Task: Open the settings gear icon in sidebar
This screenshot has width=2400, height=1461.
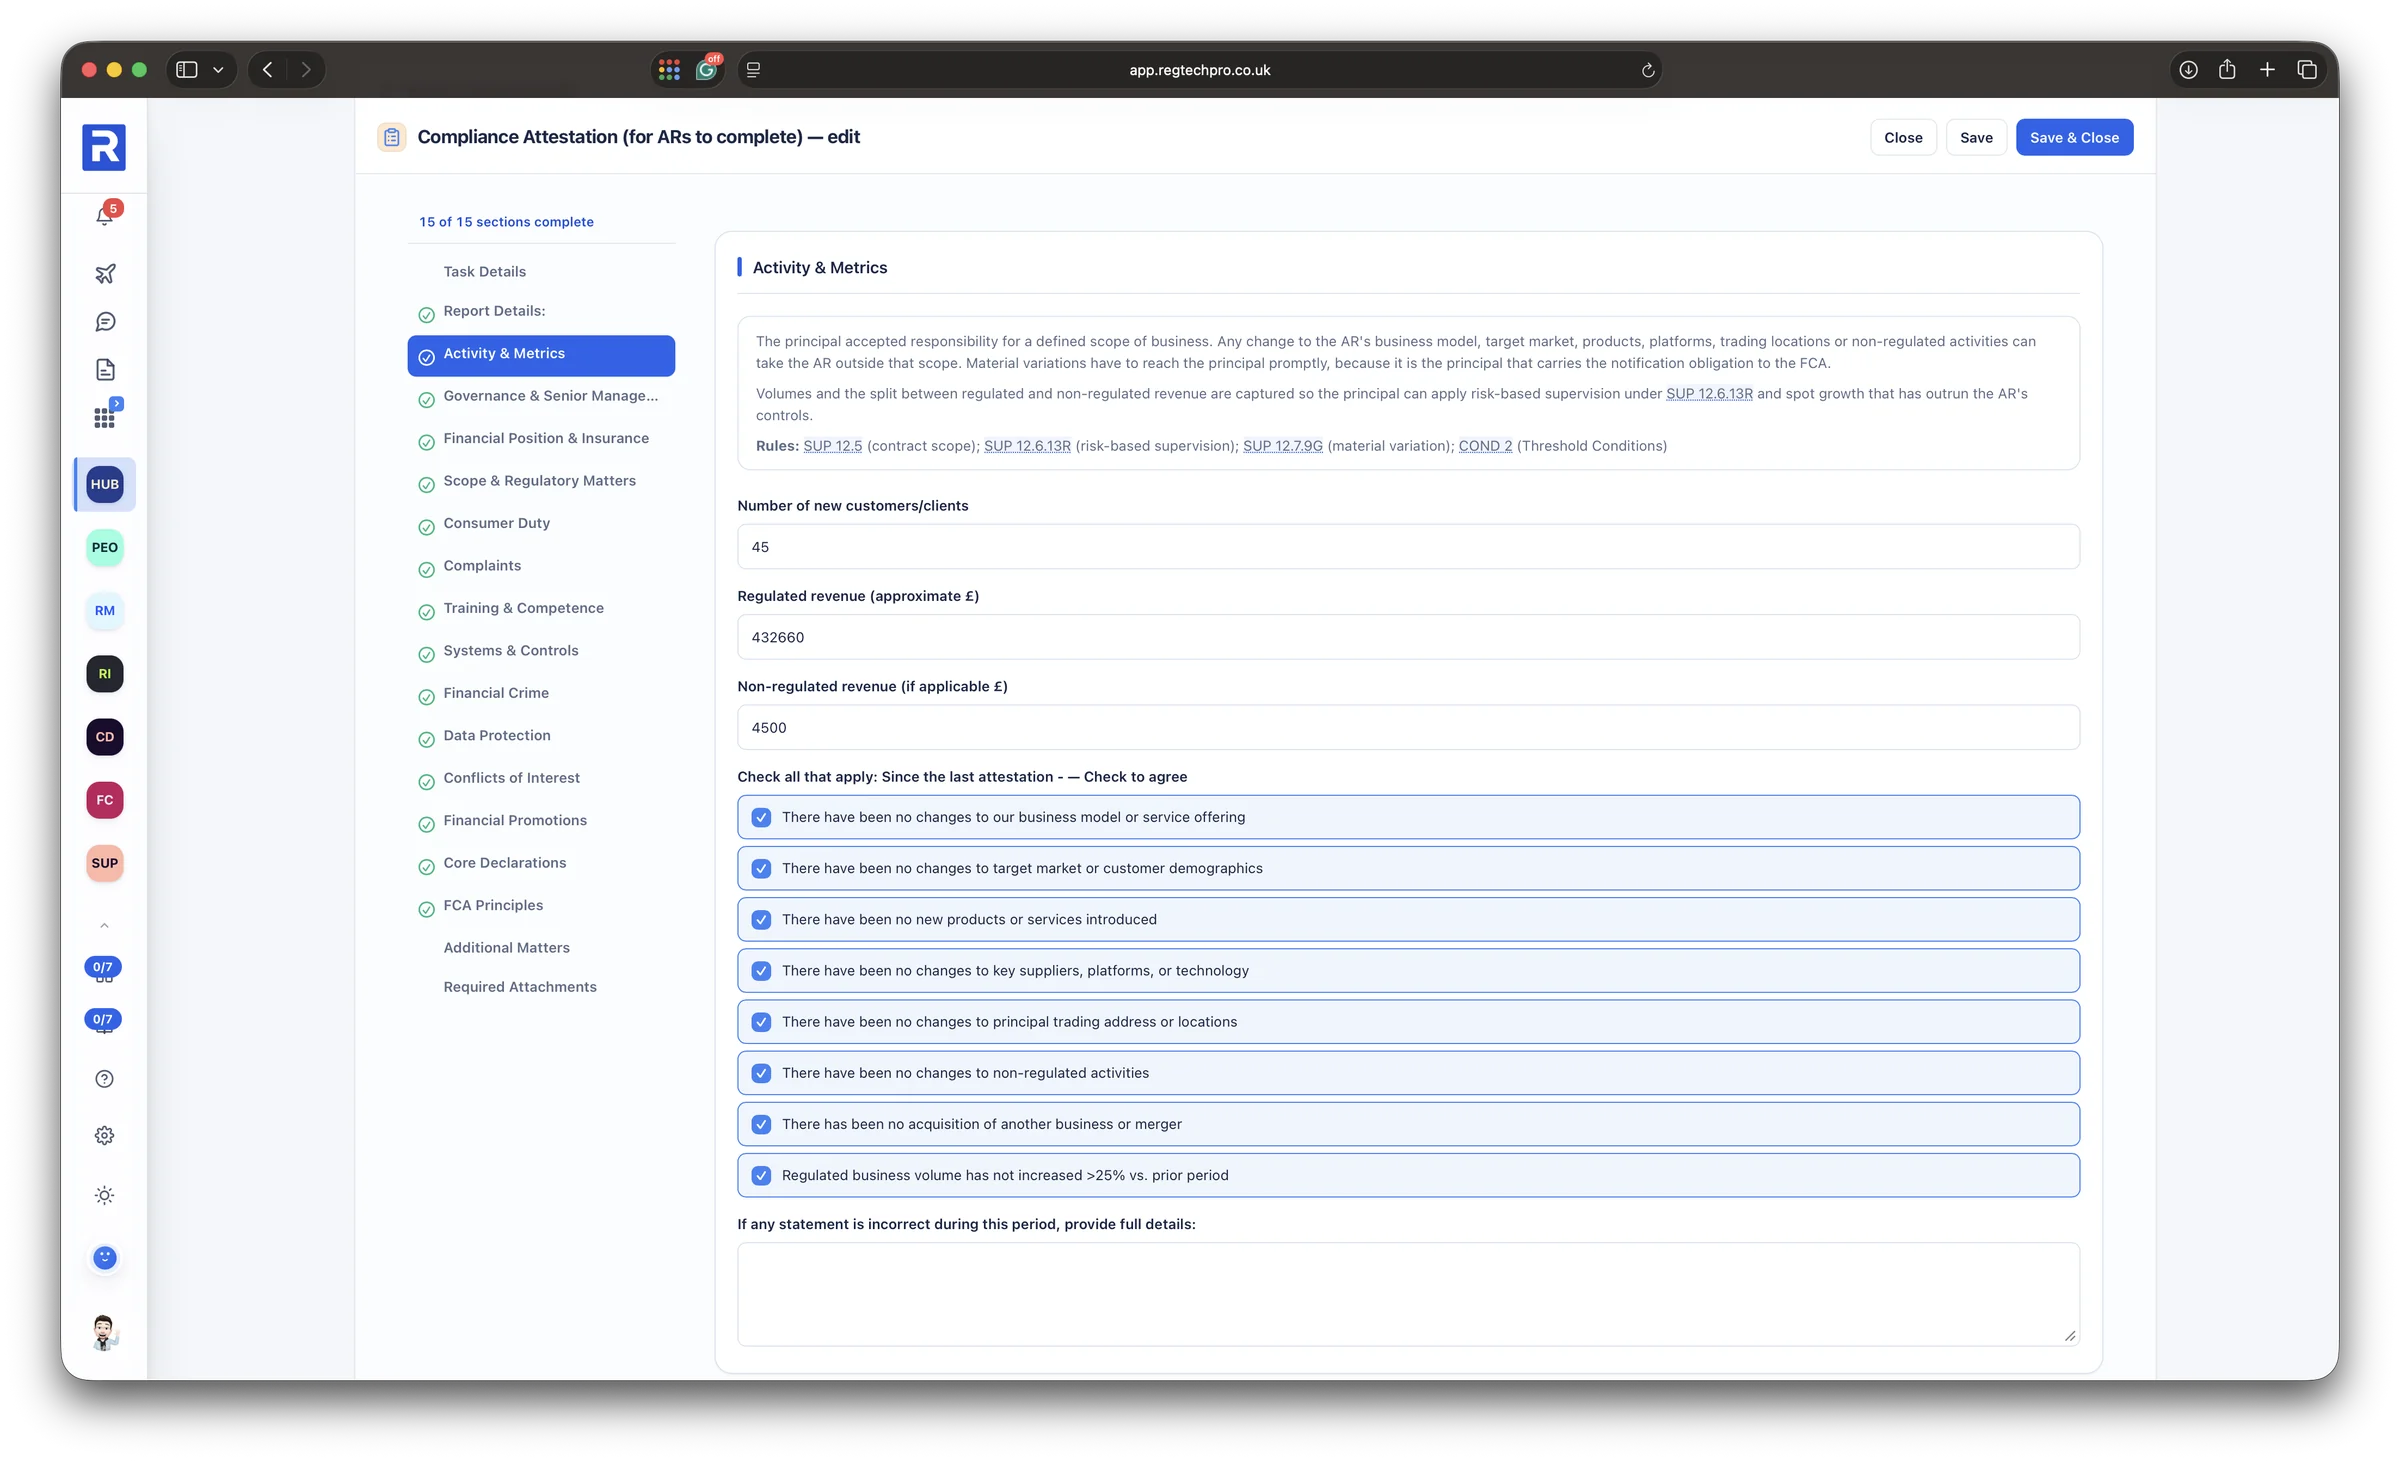Action: [105, 1136]
